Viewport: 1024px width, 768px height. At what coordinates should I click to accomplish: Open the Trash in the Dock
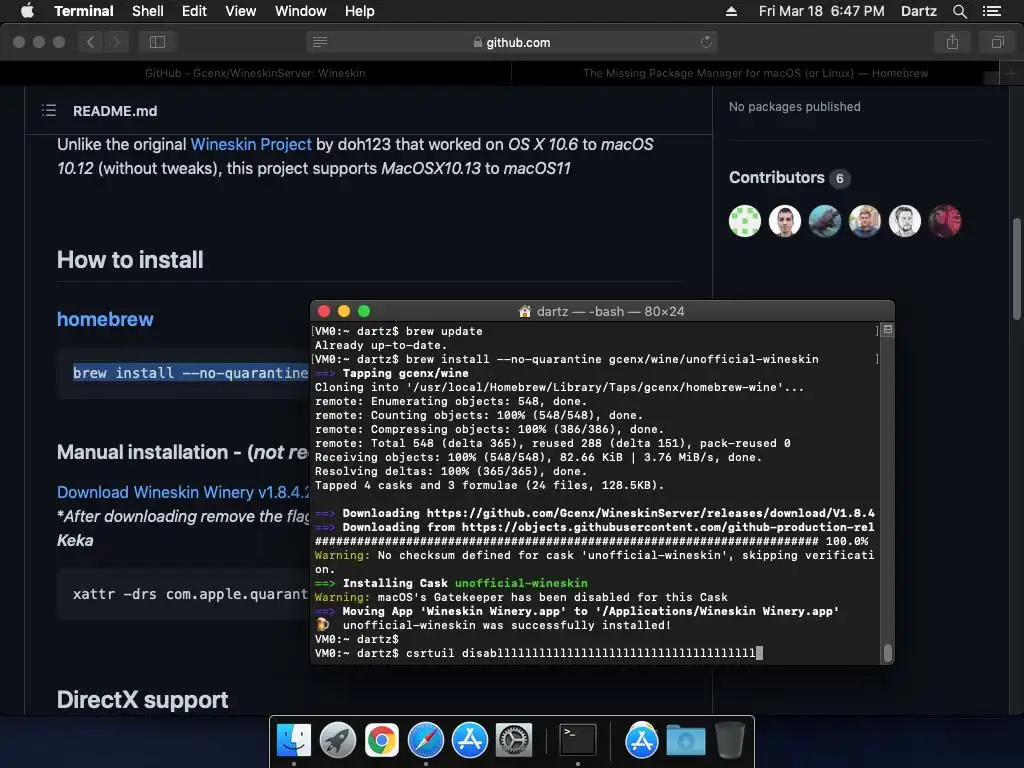[x=729, y=739]
